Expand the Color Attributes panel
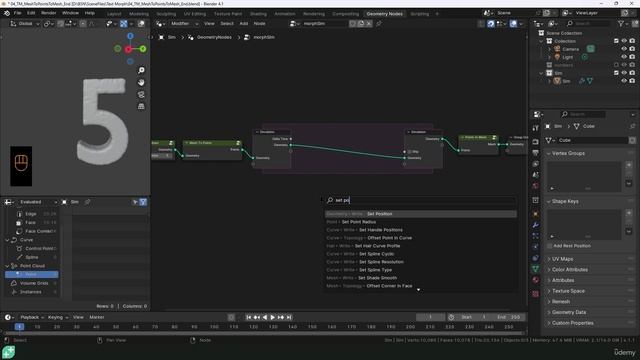The width and height of the screenshot is (640, 360). [569, 270]
